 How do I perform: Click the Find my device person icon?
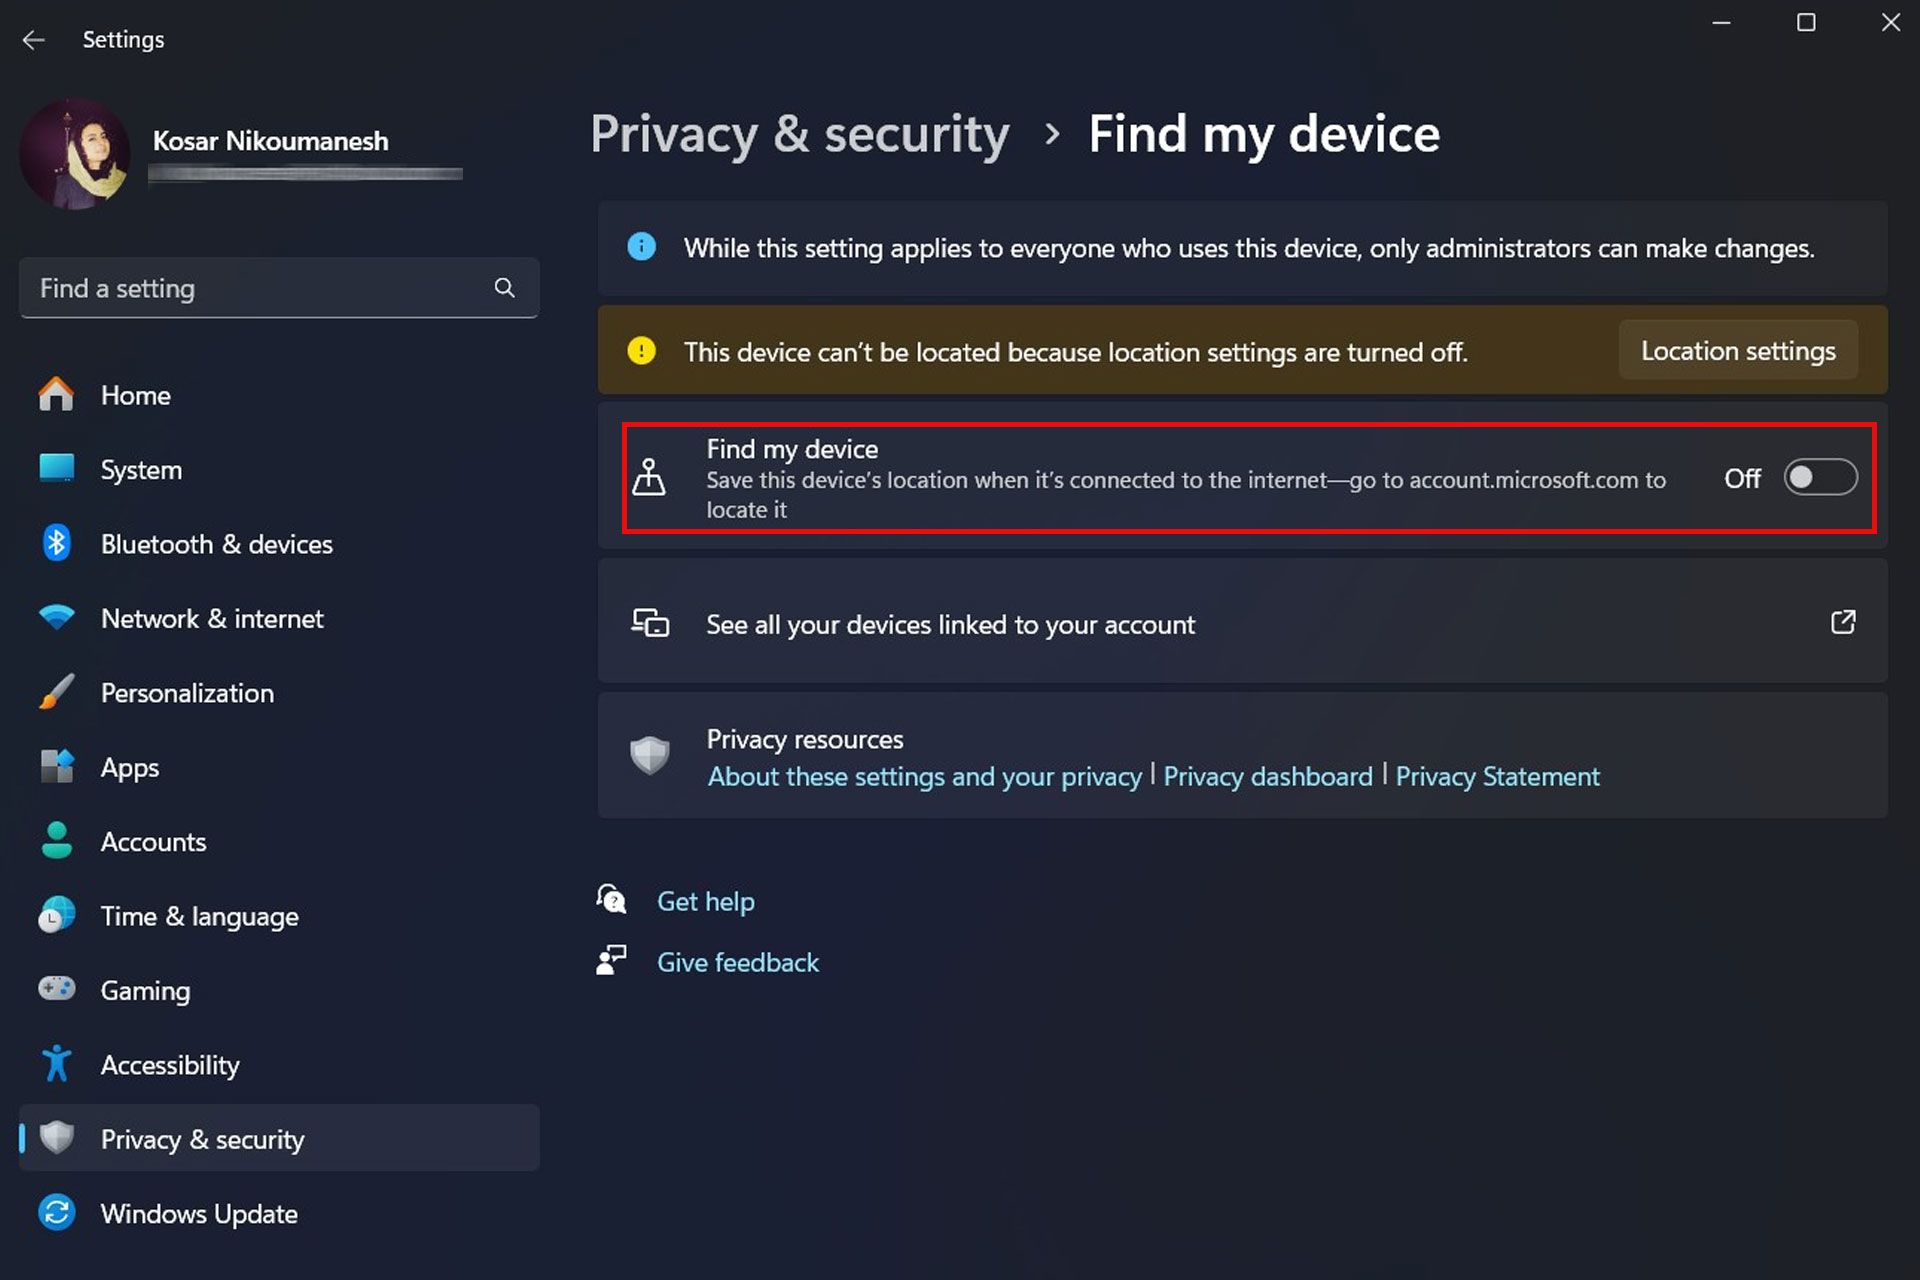point(651,477)
